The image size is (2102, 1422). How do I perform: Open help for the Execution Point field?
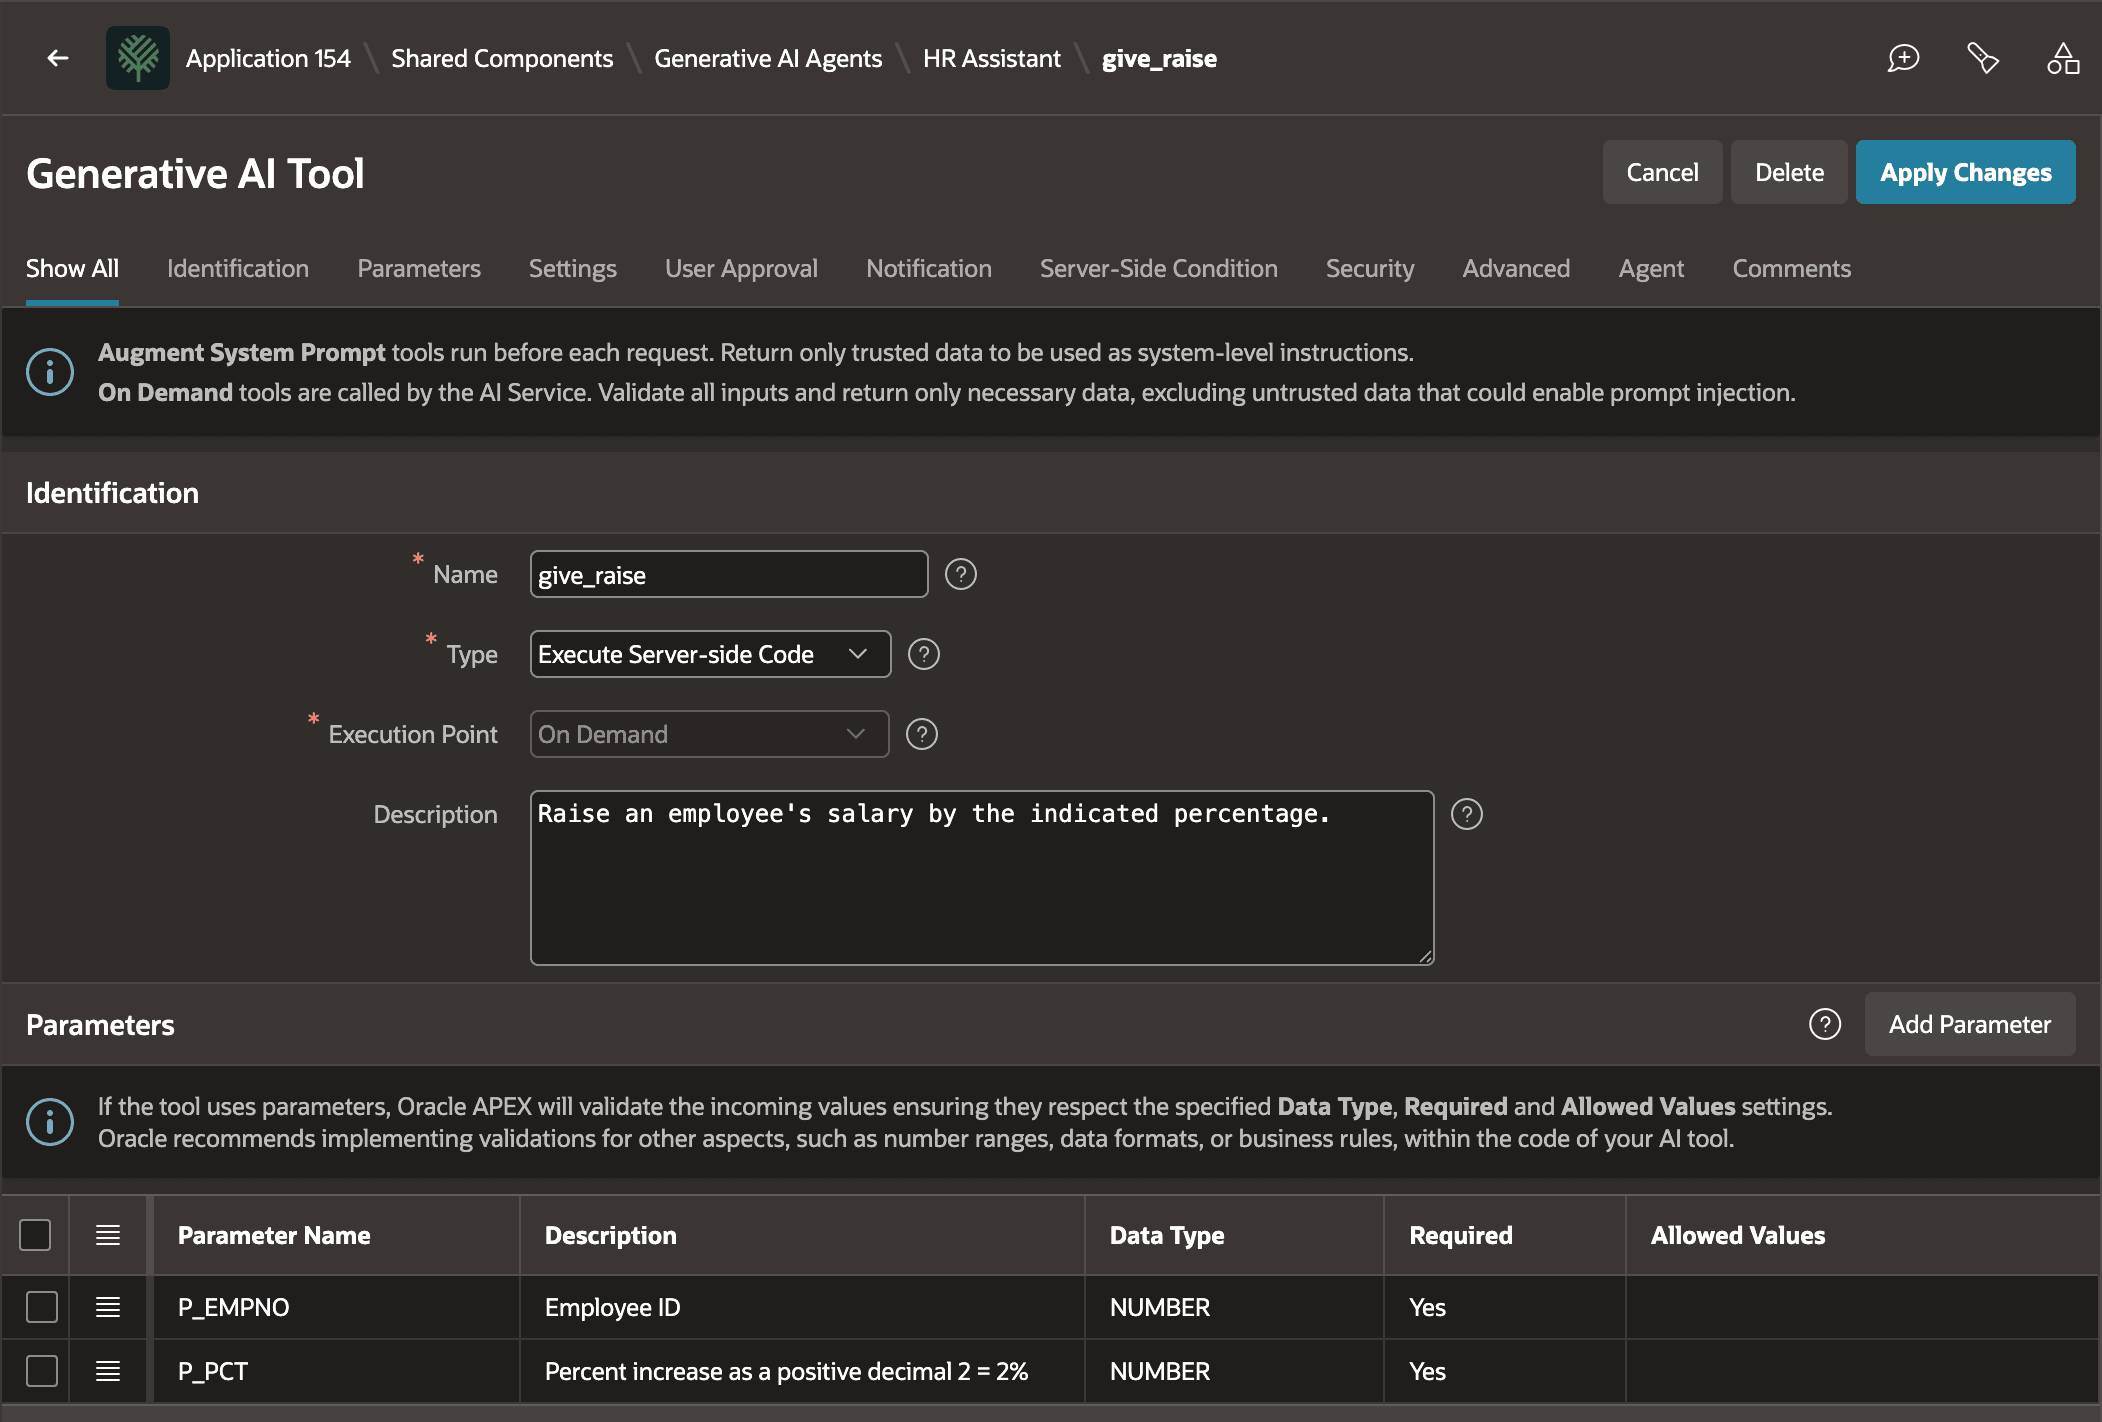tap(921, 734)
